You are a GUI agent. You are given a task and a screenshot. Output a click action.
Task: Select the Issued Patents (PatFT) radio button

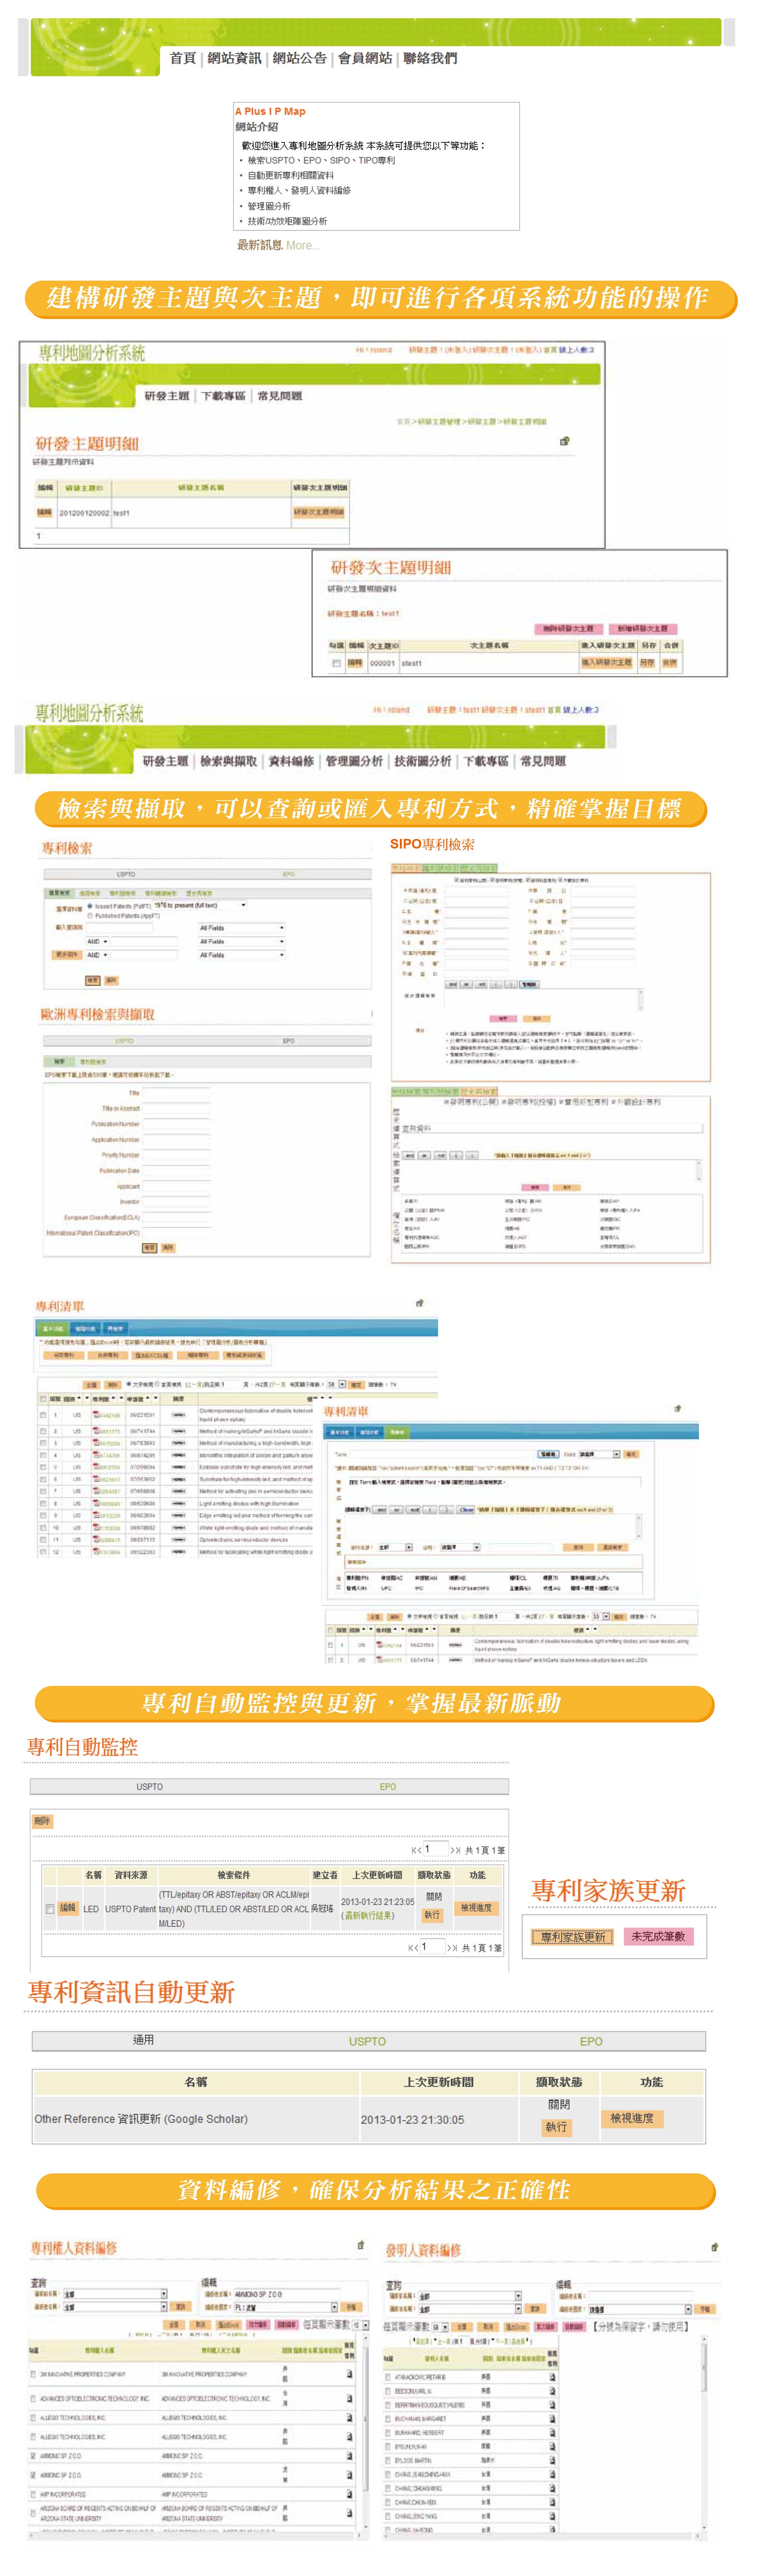point(90,906)
